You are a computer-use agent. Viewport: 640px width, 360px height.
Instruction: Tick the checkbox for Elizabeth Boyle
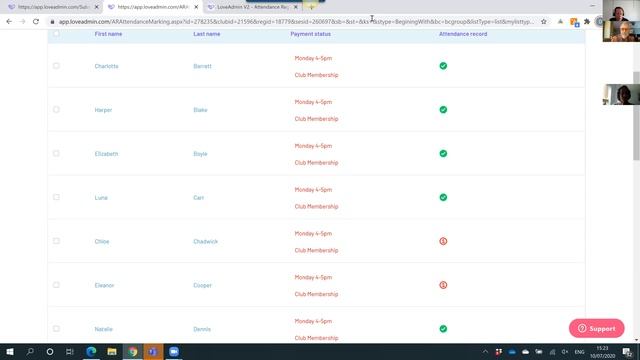click(56, 153)
